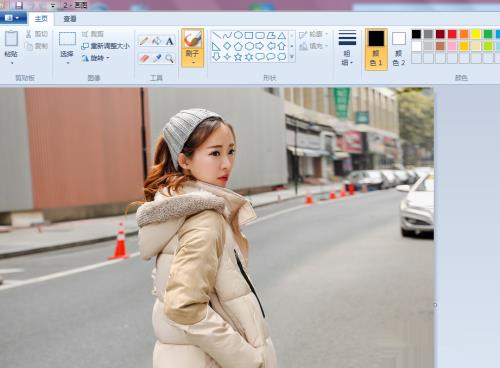Choose the Fill with color bucket tool
Viewport: 500px width, 368px height.
click(x=157, y=41)
